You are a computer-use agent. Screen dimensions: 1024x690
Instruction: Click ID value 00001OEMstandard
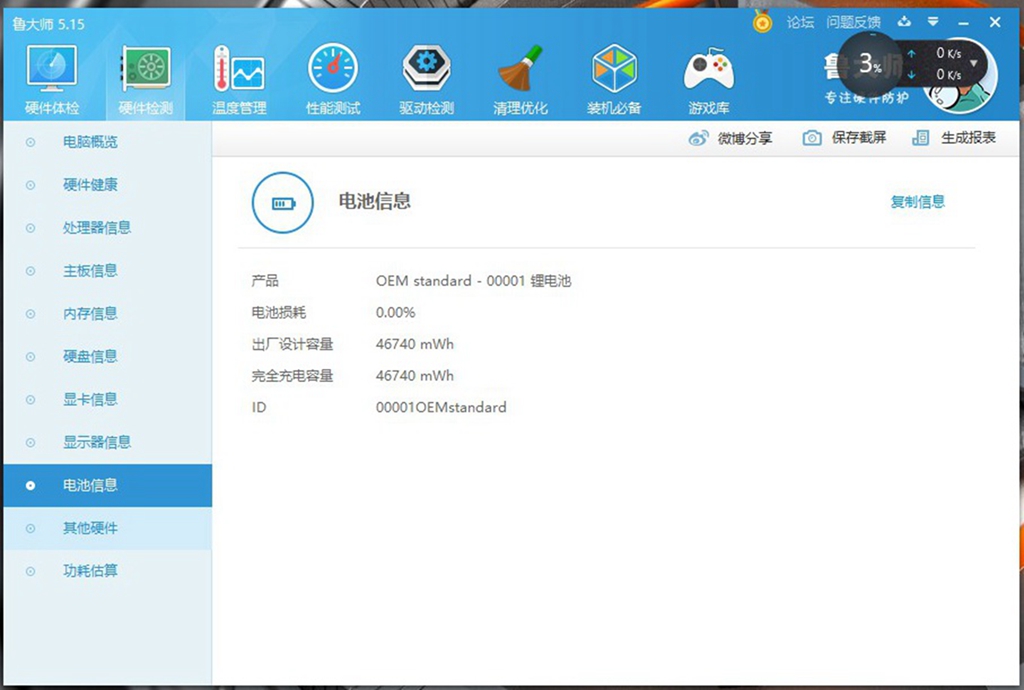click(x=441, y=407)
